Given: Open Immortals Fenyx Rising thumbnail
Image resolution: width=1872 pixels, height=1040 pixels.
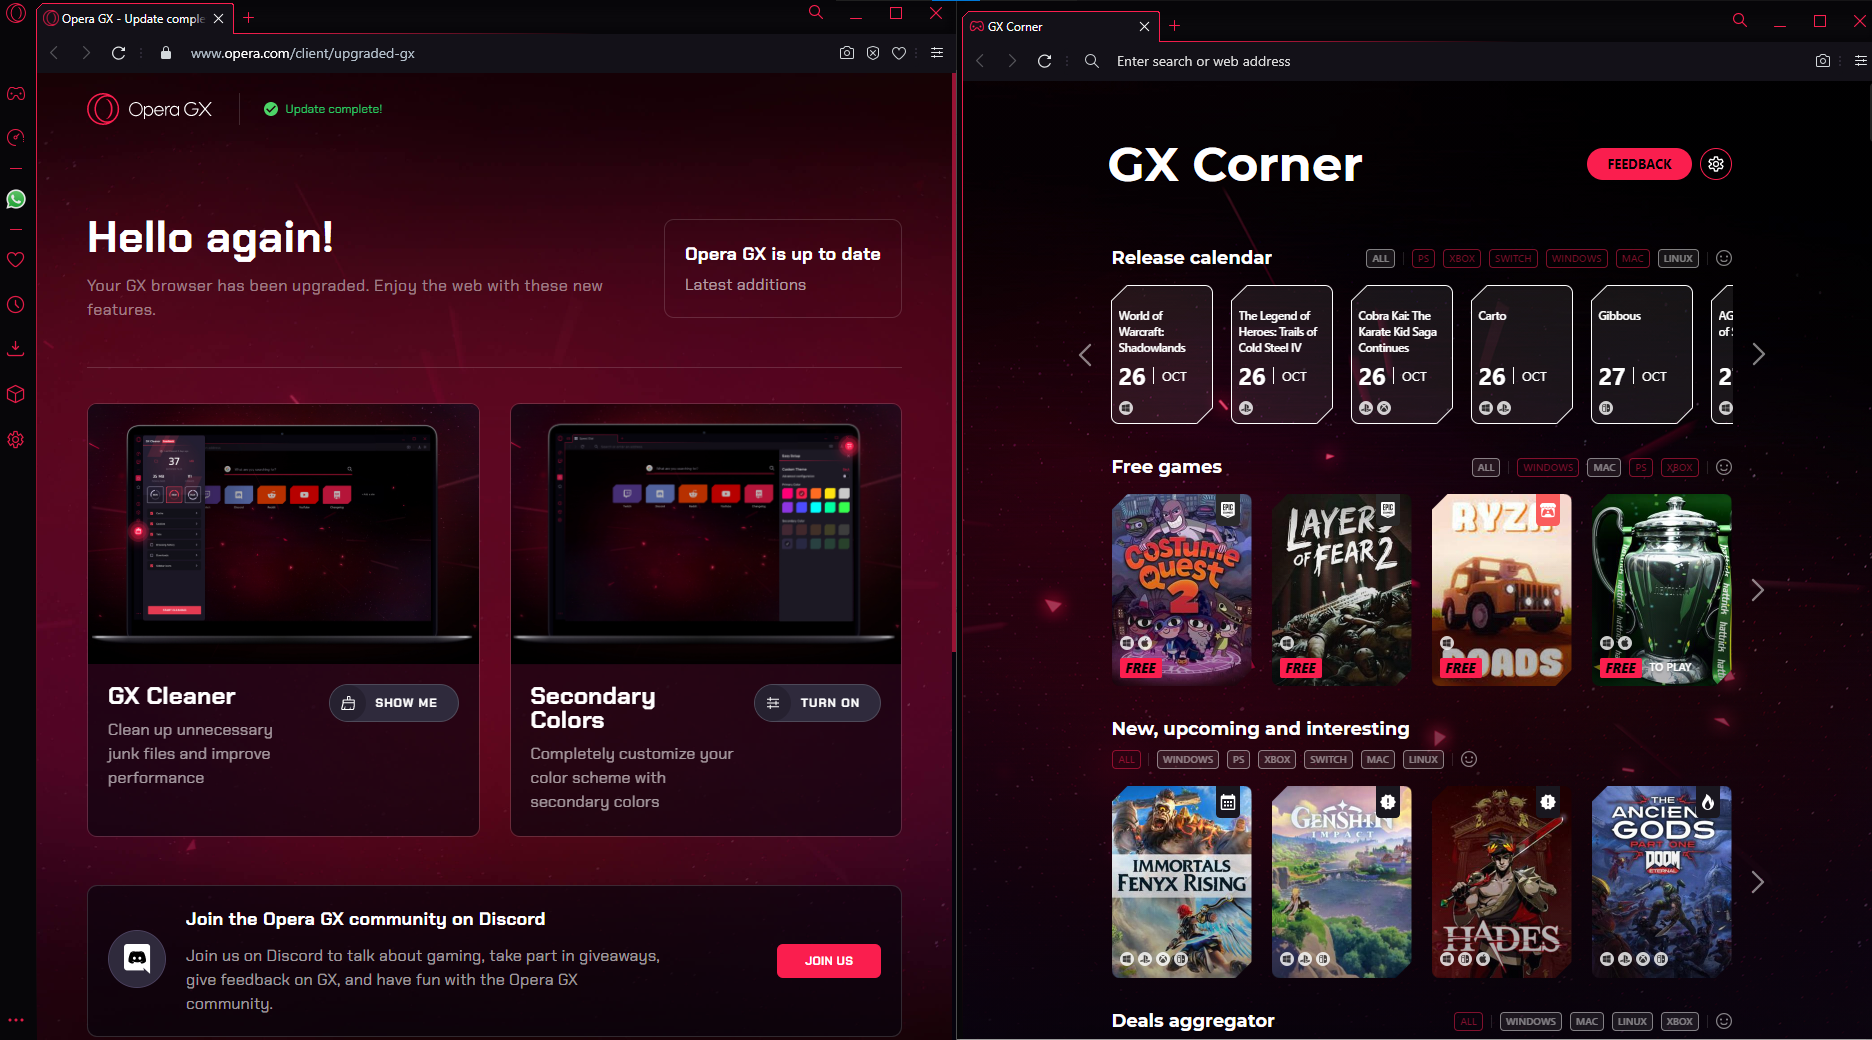Looking at the screenshot, I should [x=1182, y=882].
